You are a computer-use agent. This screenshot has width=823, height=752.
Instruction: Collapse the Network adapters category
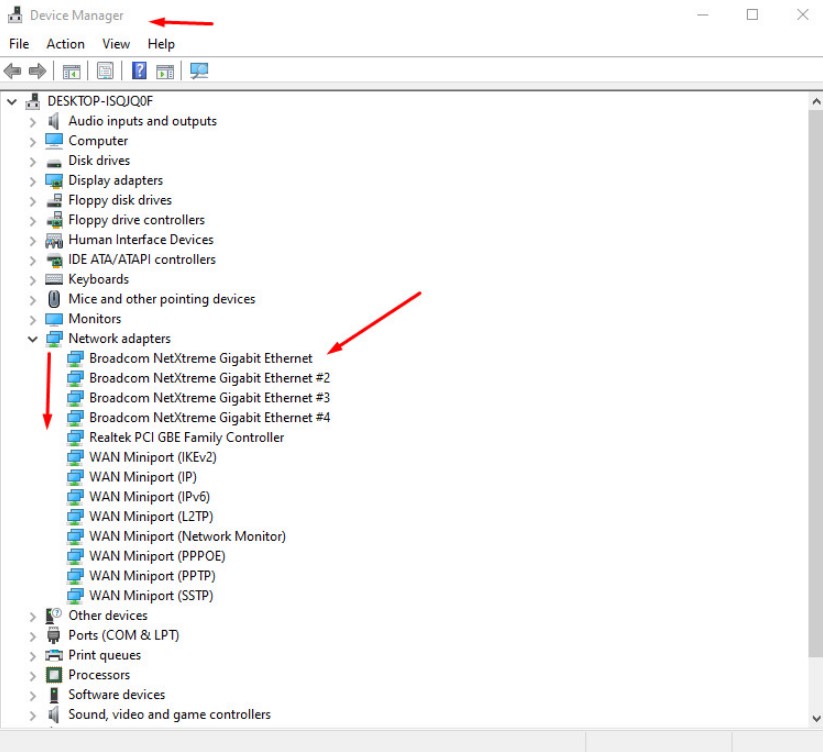coord(33,339)
